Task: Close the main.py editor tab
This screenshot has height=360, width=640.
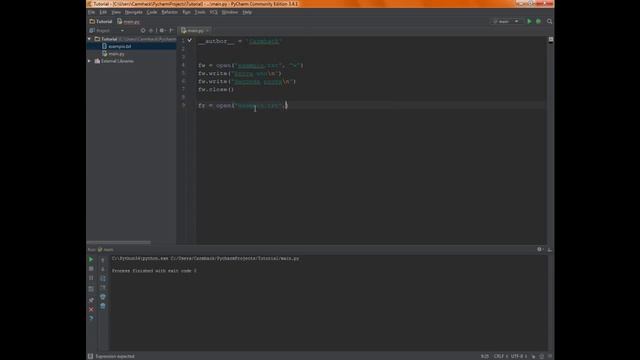Action: (207, 31)
